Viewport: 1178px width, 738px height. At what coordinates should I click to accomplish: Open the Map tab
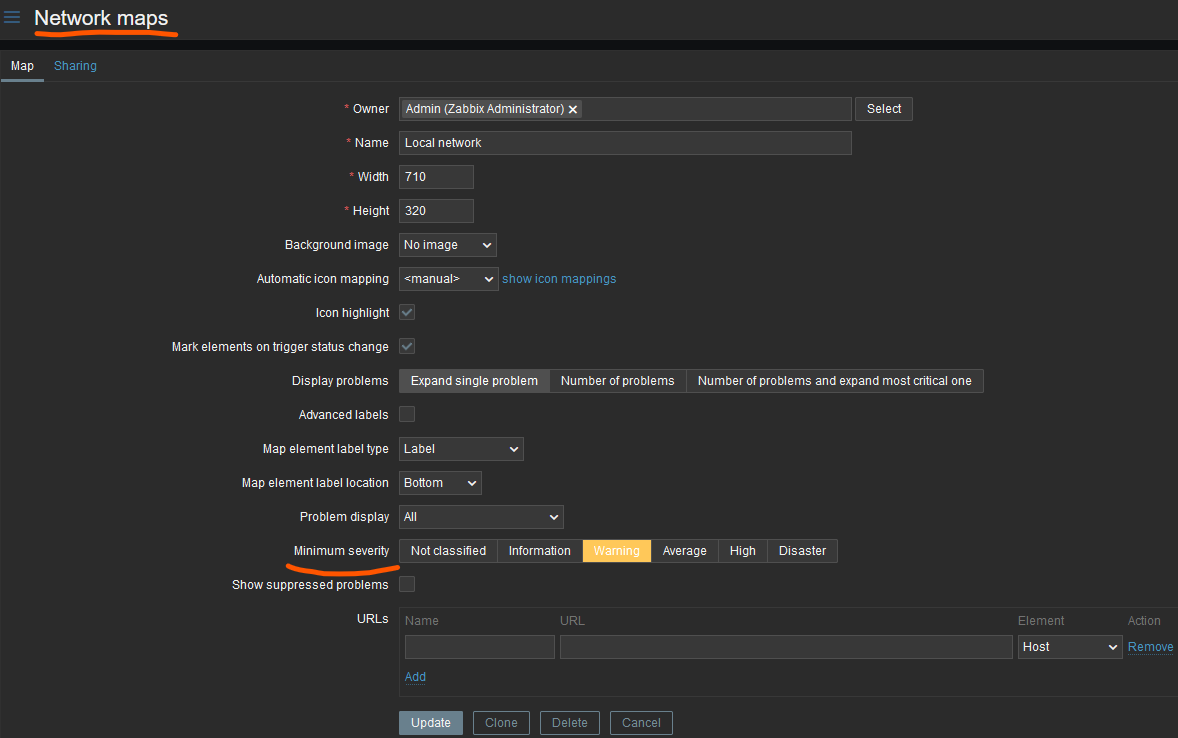coord(22,66)
